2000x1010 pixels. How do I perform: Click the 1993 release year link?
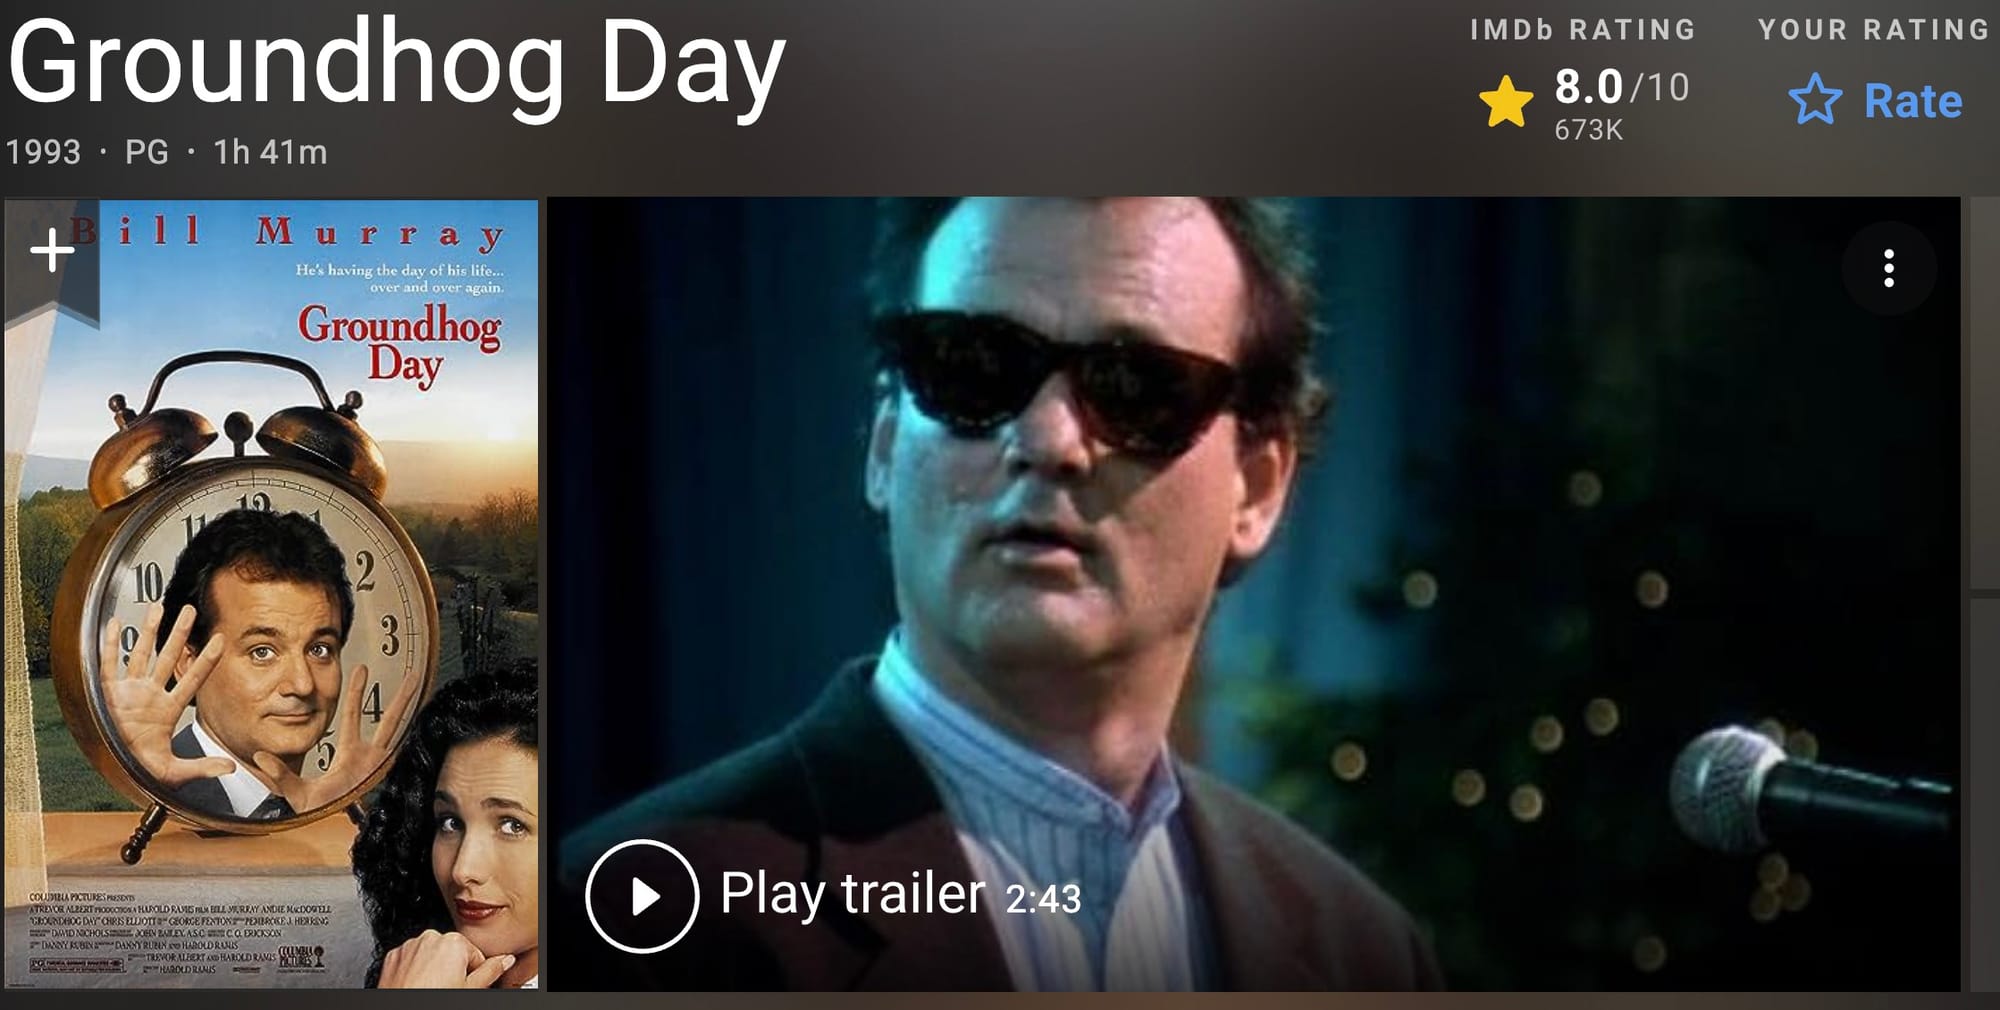(43, 152)
